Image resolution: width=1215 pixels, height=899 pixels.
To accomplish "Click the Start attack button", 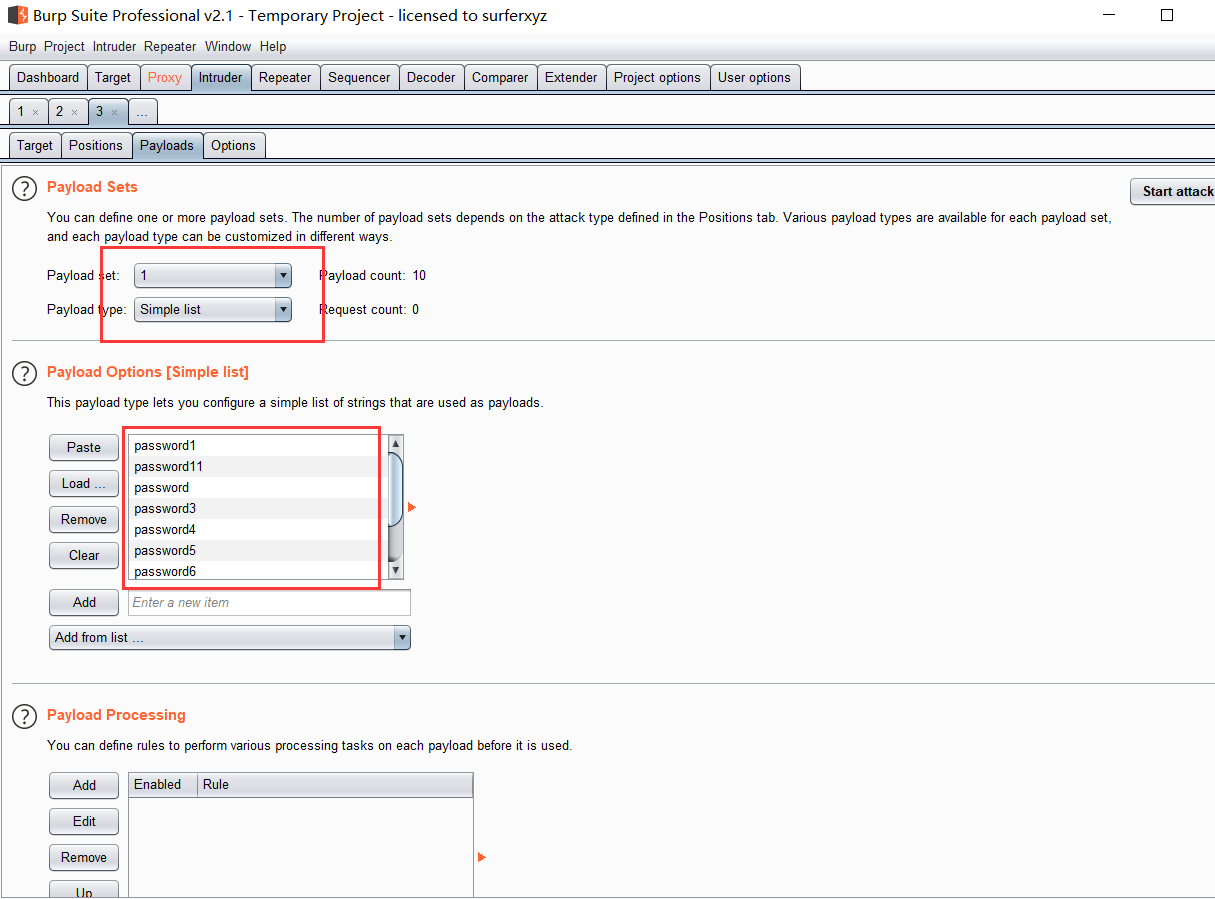I will coord(1173,192).
